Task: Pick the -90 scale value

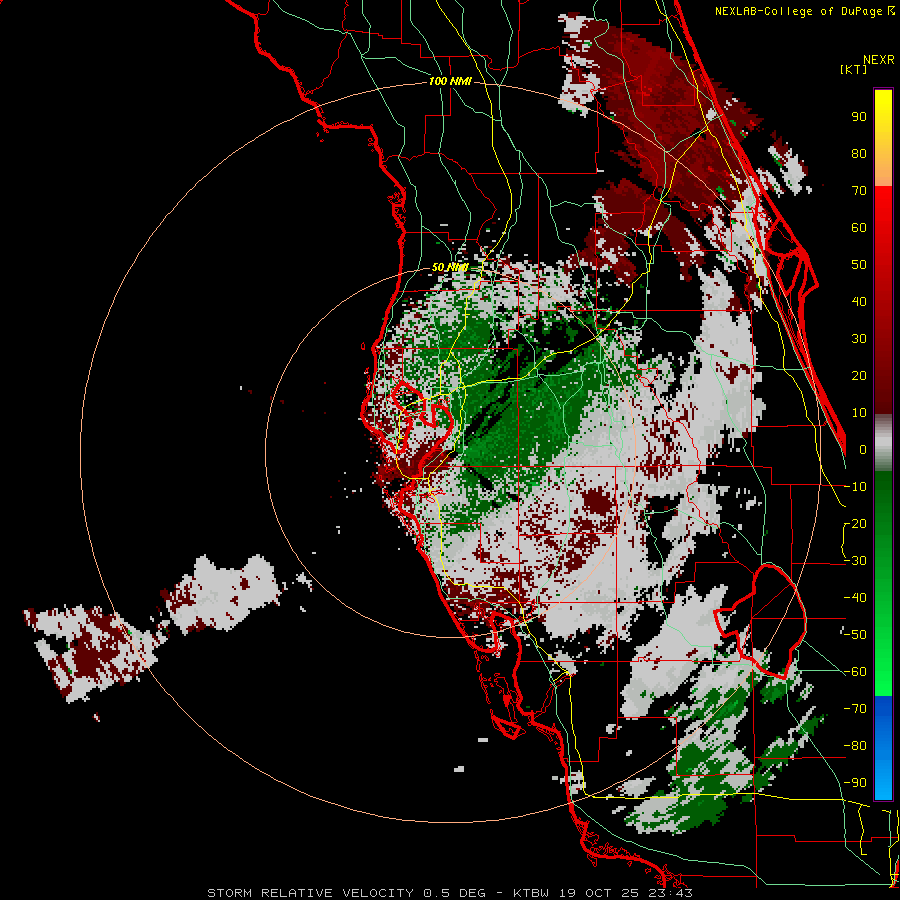Action: (x=855, y=783)
